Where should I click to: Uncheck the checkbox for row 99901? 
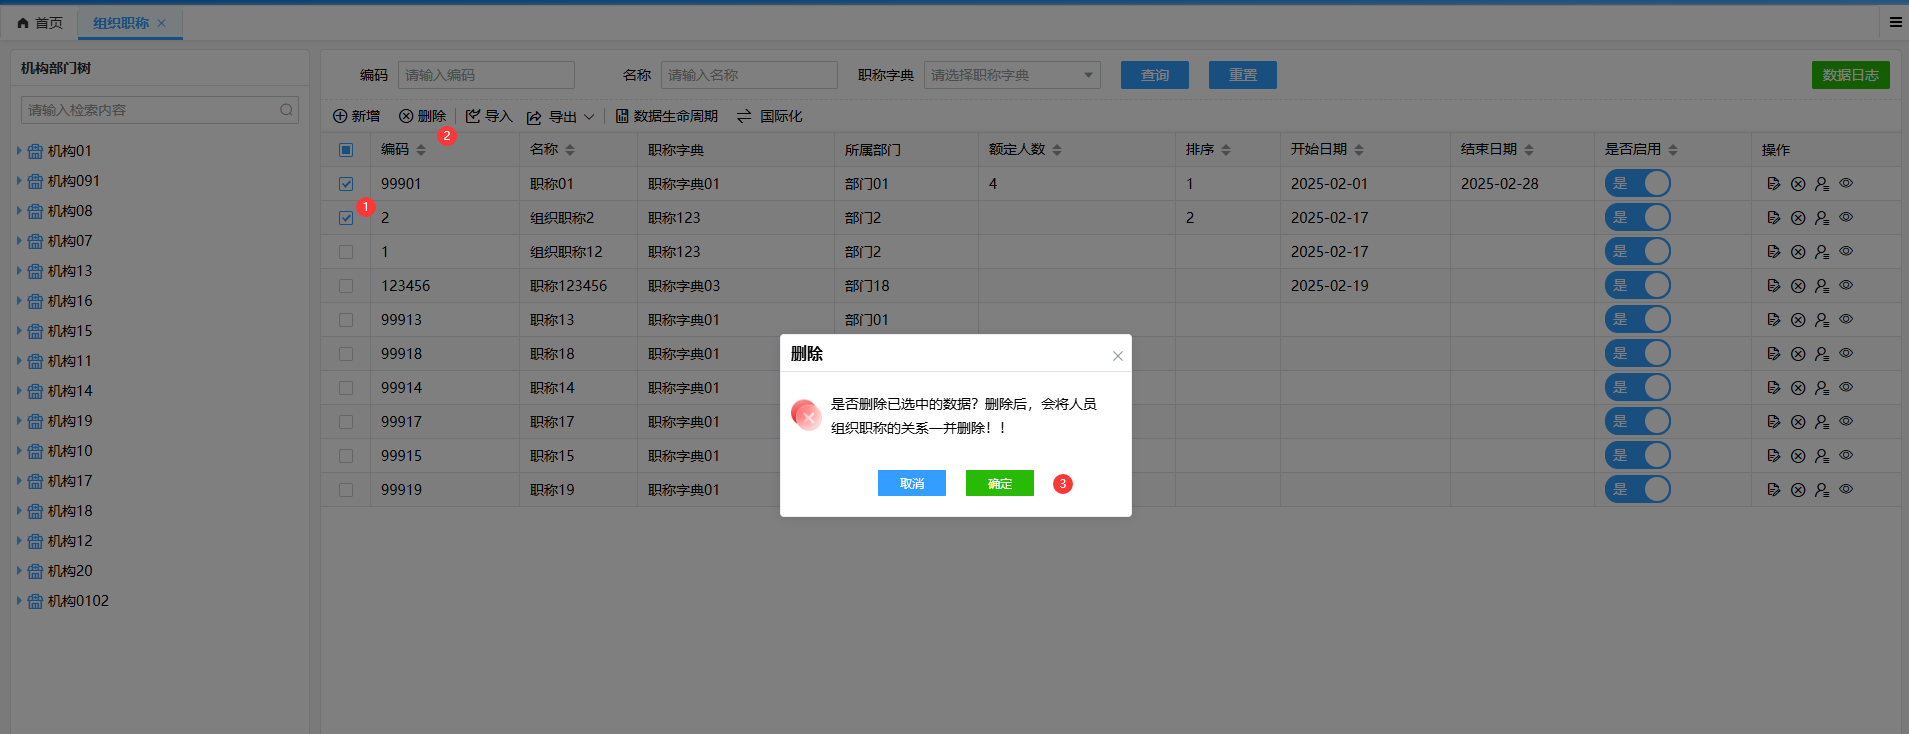346,184
